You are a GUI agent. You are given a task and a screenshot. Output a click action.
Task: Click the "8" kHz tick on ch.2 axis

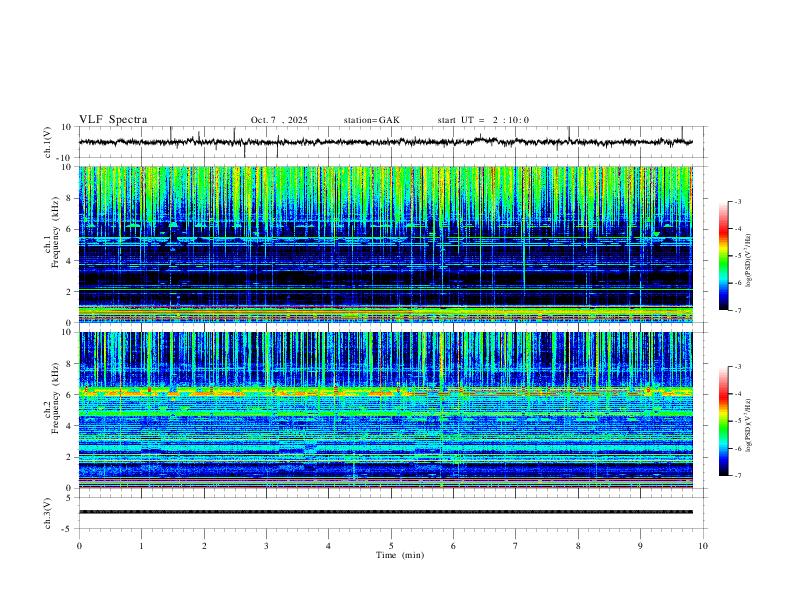coord(70,364)
